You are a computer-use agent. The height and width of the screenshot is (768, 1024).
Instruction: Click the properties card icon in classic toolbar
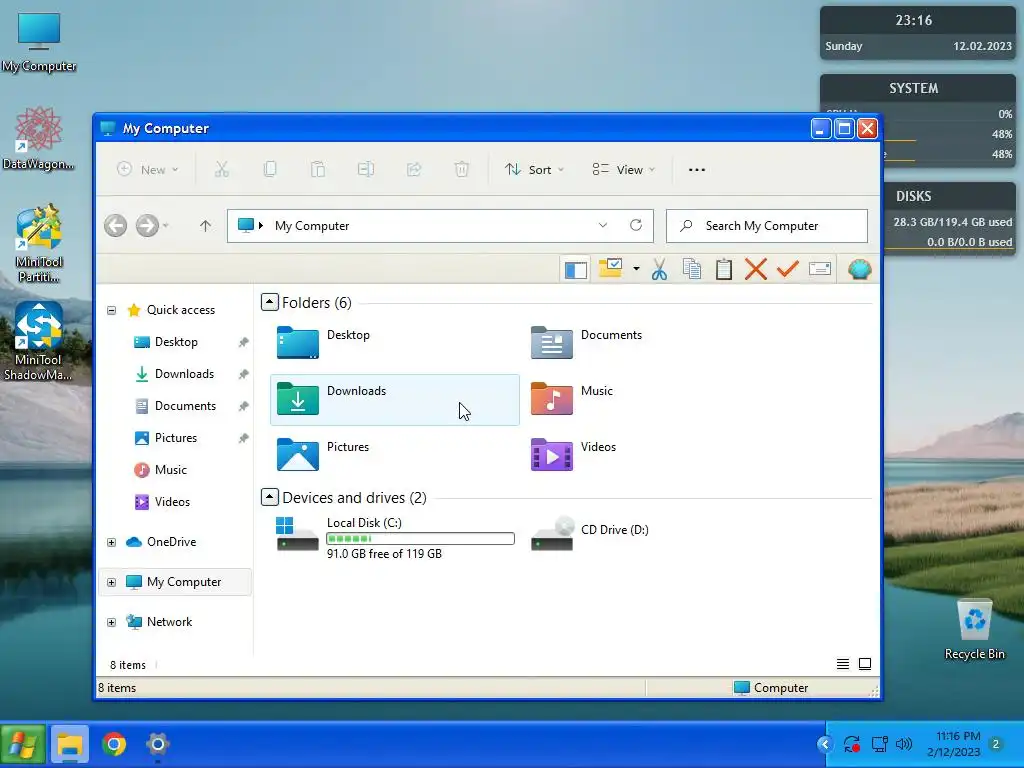pos(820,268)
